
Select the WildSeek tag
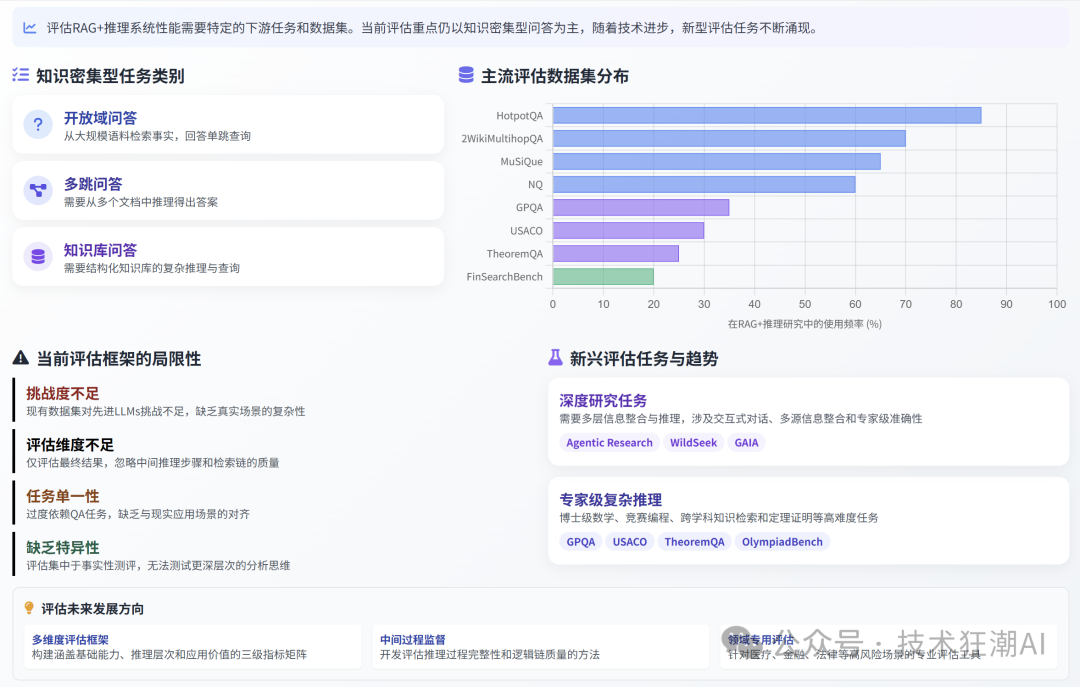pyautogui.click(x=693, y=442)
